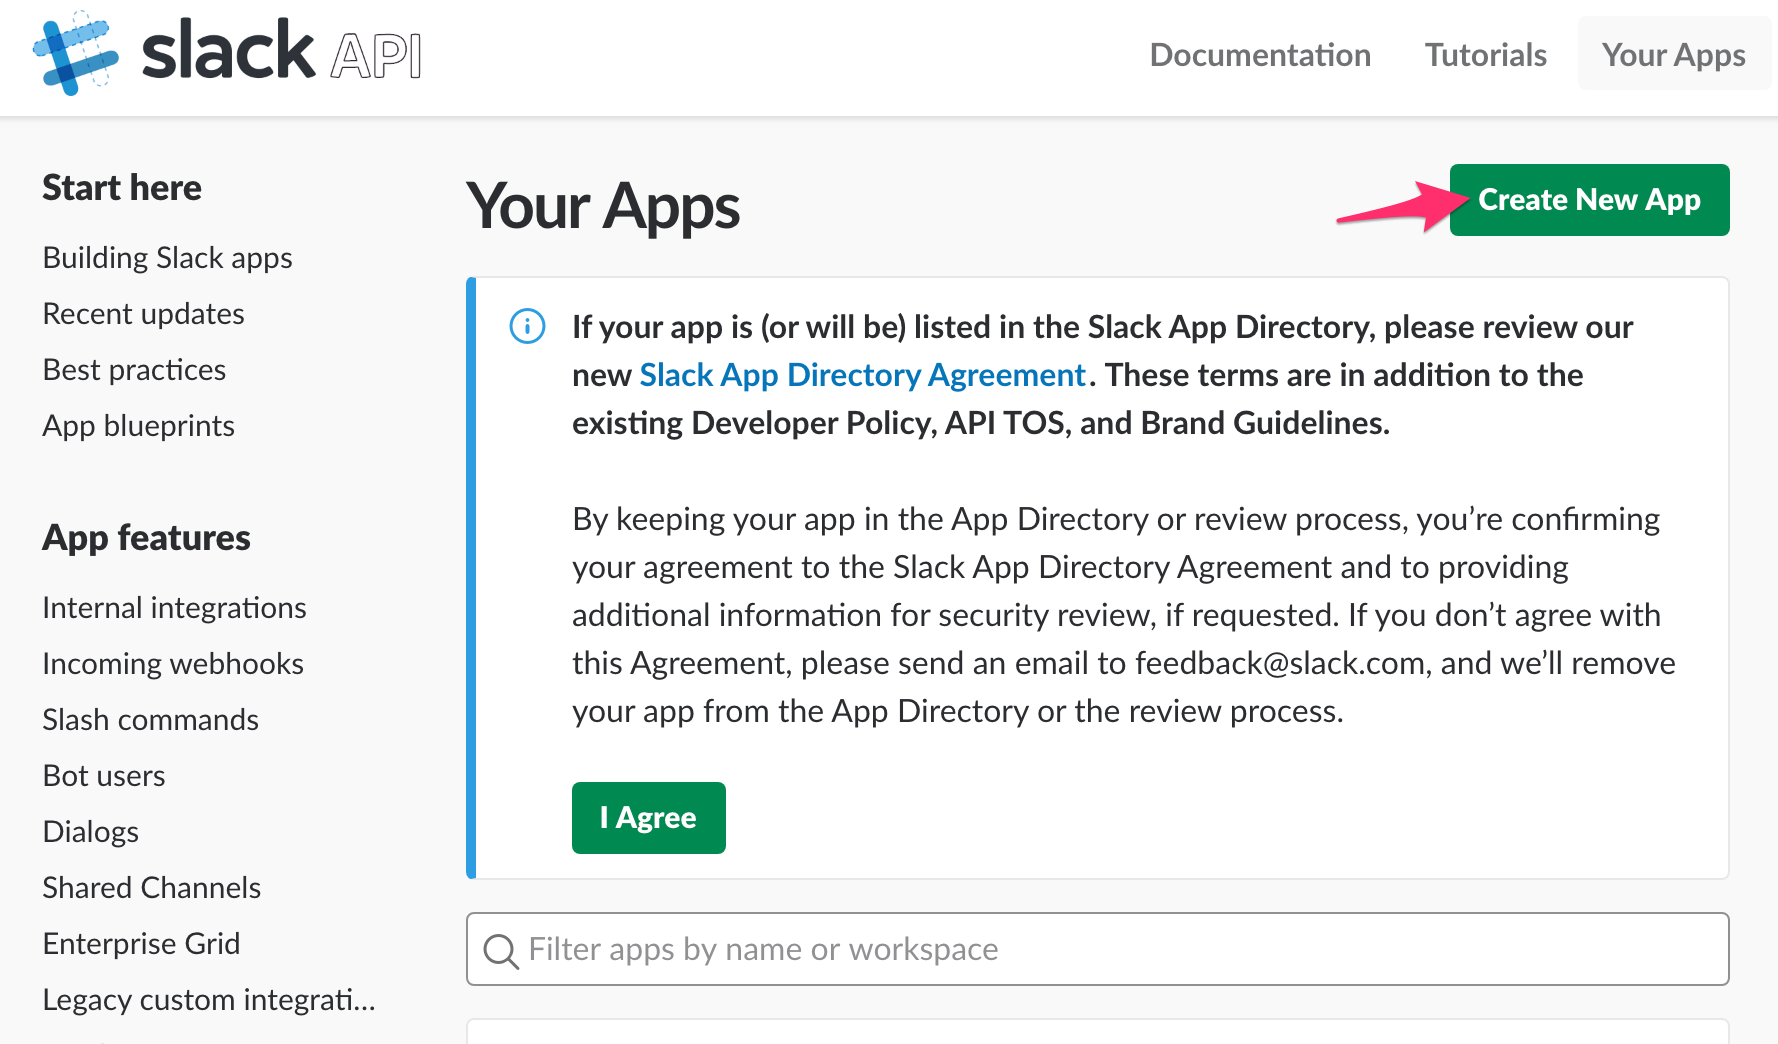Open Bot users sidebar link
Viewport: 1778px width, 1044px height.
pyautogui.click(x=104, y=776)
